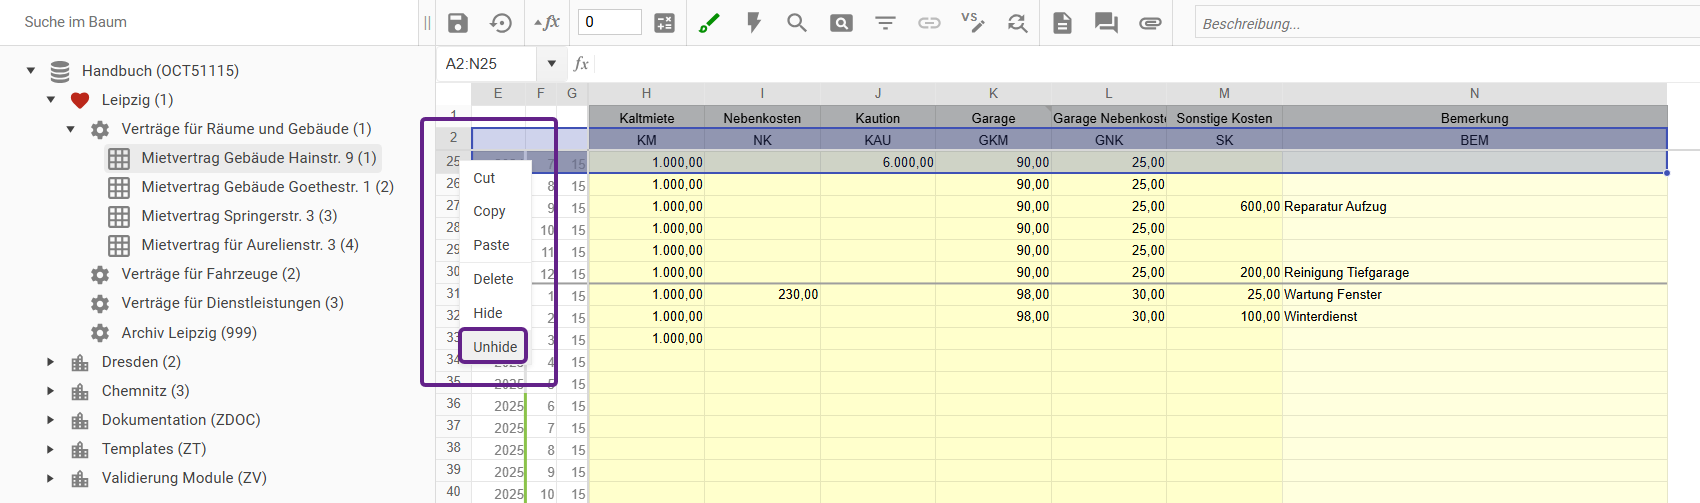Click the paperclip attachment icon
This screenshot has height=503, width=1700.
coord(1150,23)
